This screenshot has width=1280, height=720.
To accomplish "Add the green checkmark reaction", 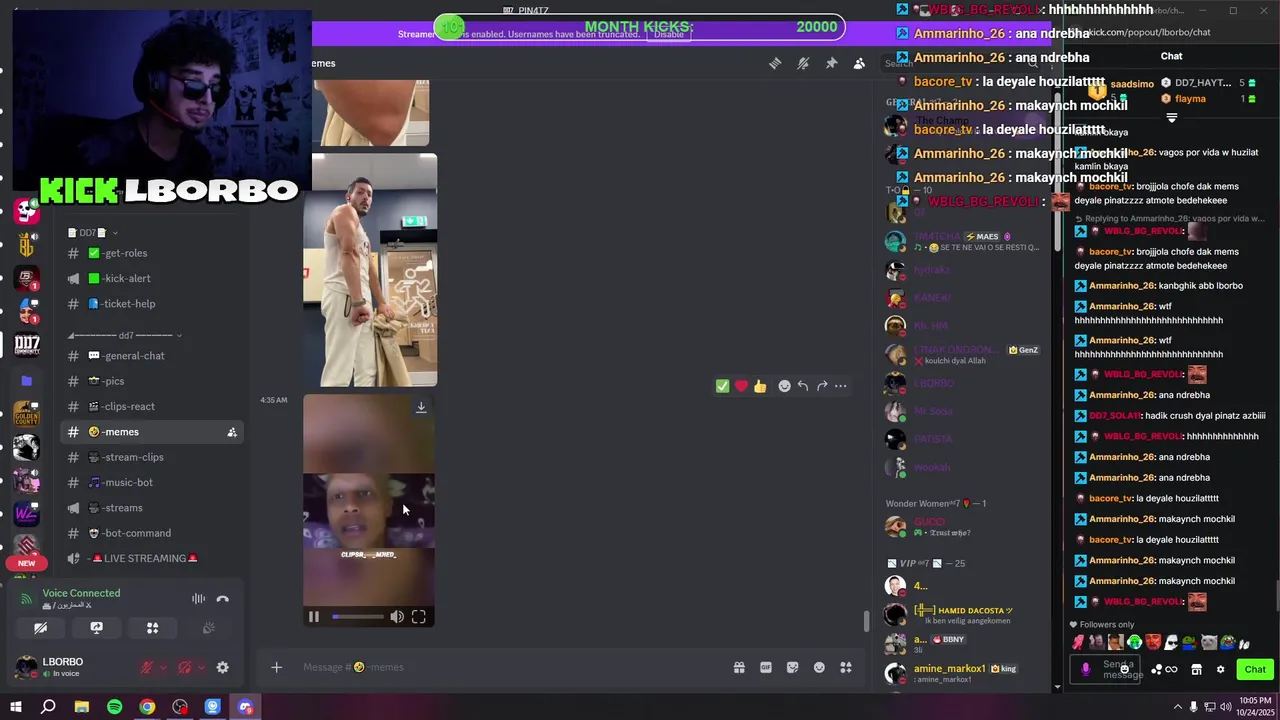I will [x=722, y=386].
